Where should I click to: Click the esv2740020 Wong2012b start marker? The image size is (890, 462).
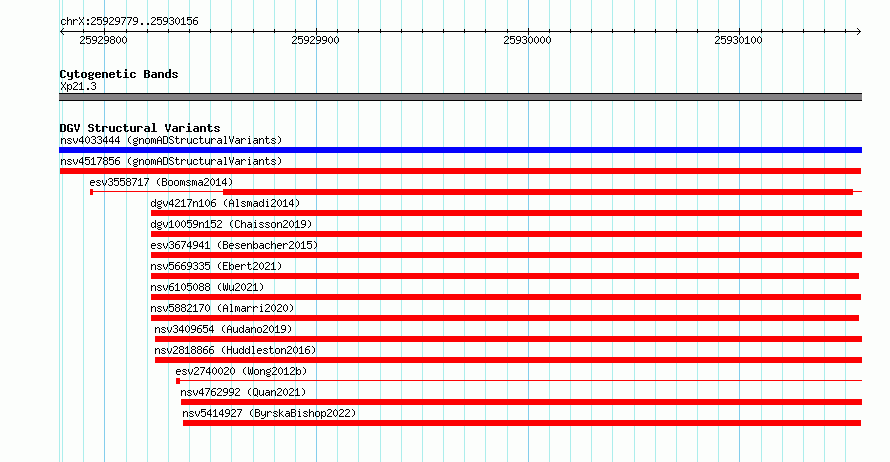tap(178, 381)
